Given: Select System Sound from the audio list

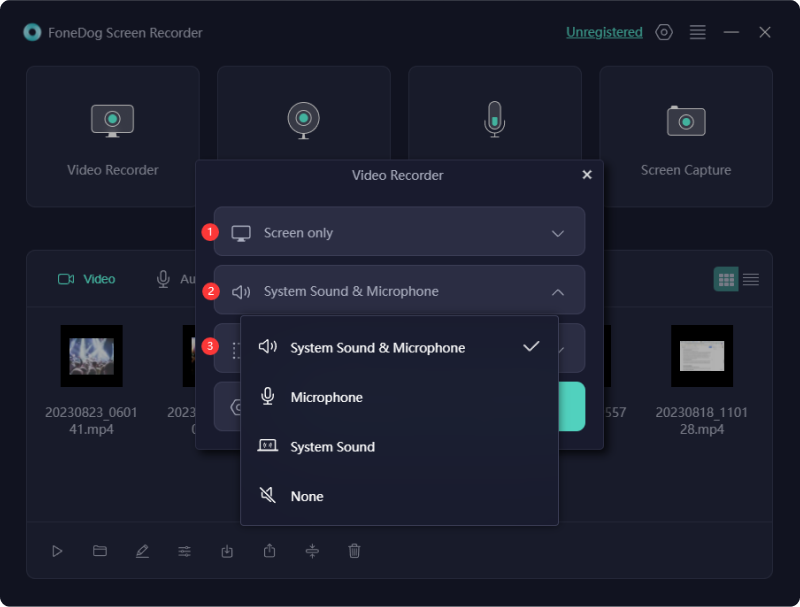Looking at the screenshot, I should tap(332, 447).
